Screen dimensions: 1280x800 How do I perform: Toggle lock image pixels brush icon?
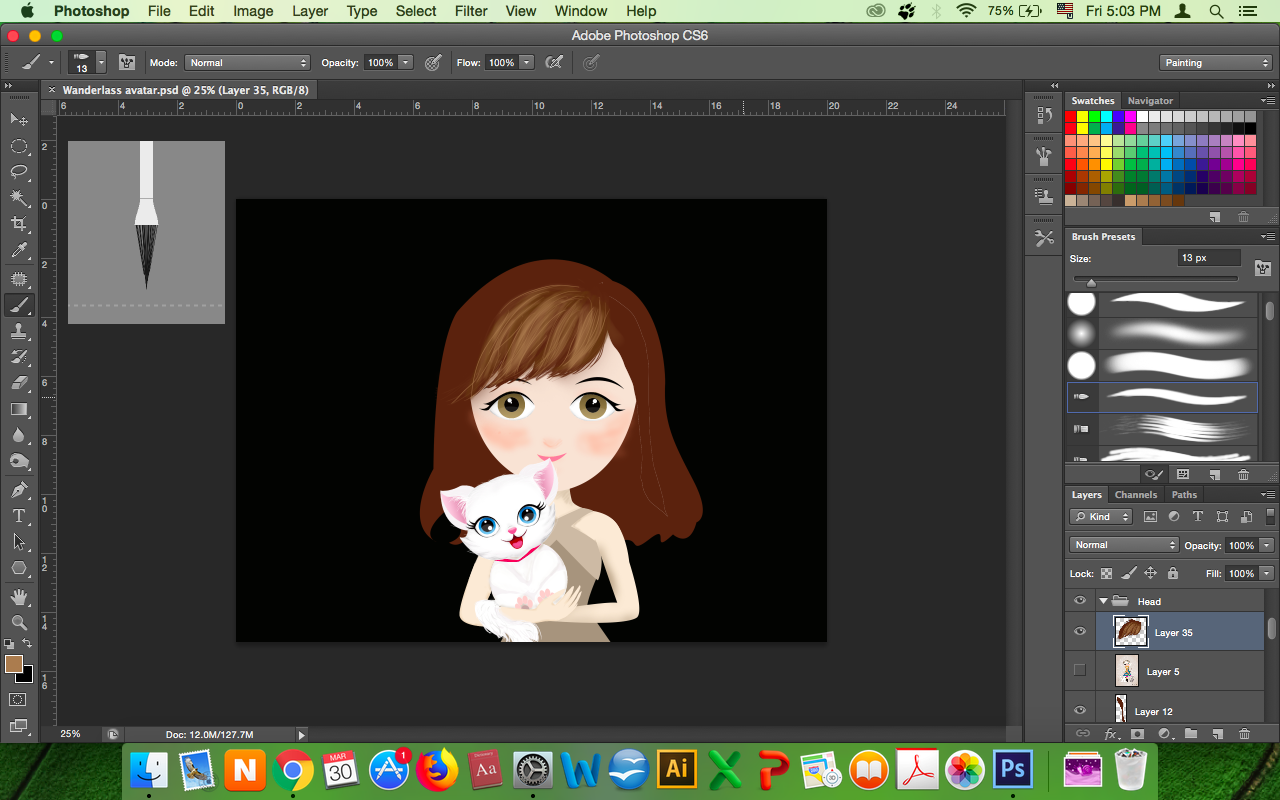[x=1128, y=574]
